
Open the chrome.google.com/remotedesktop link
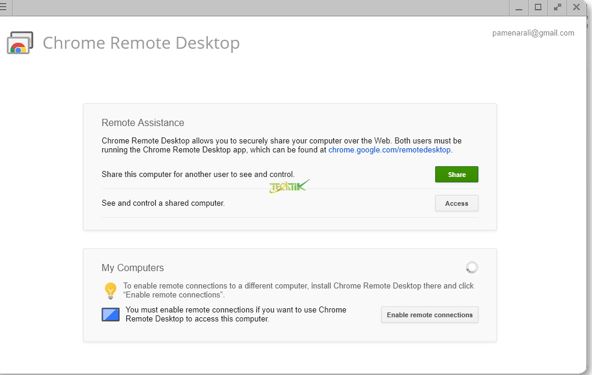(x=389, y=150)
